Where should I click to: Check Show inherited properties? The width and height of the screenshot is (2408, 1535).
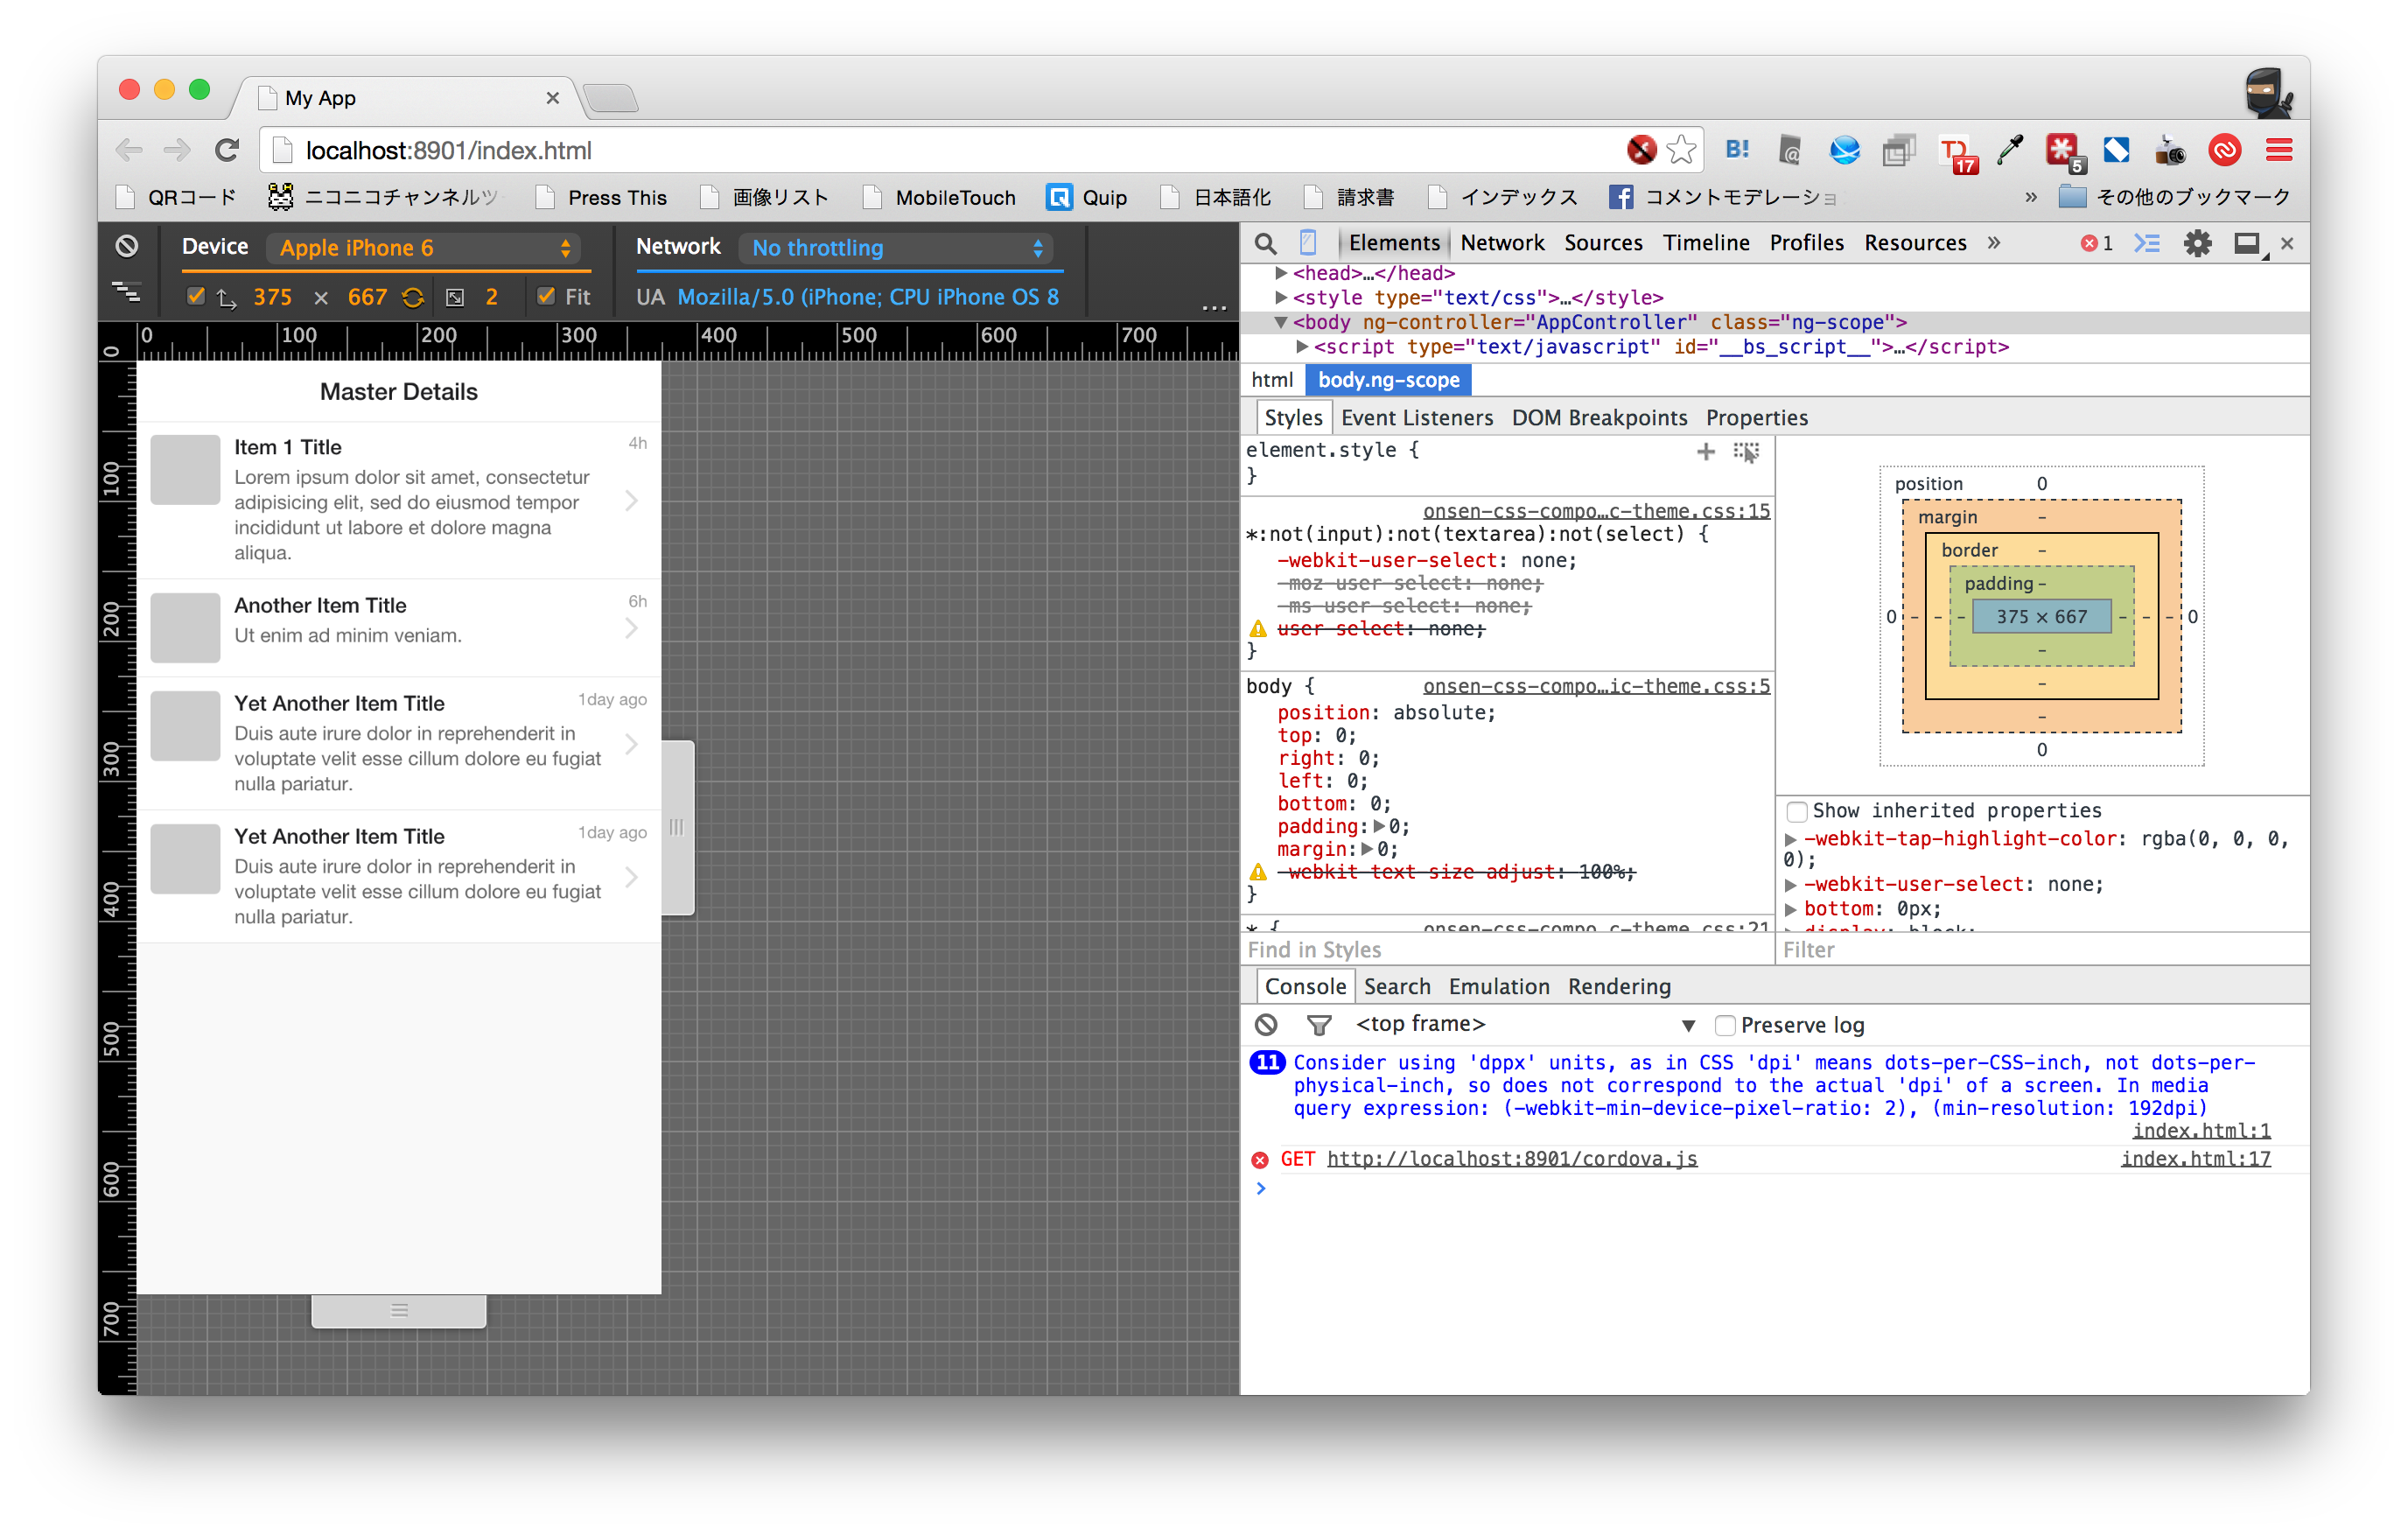point(1797,811)
